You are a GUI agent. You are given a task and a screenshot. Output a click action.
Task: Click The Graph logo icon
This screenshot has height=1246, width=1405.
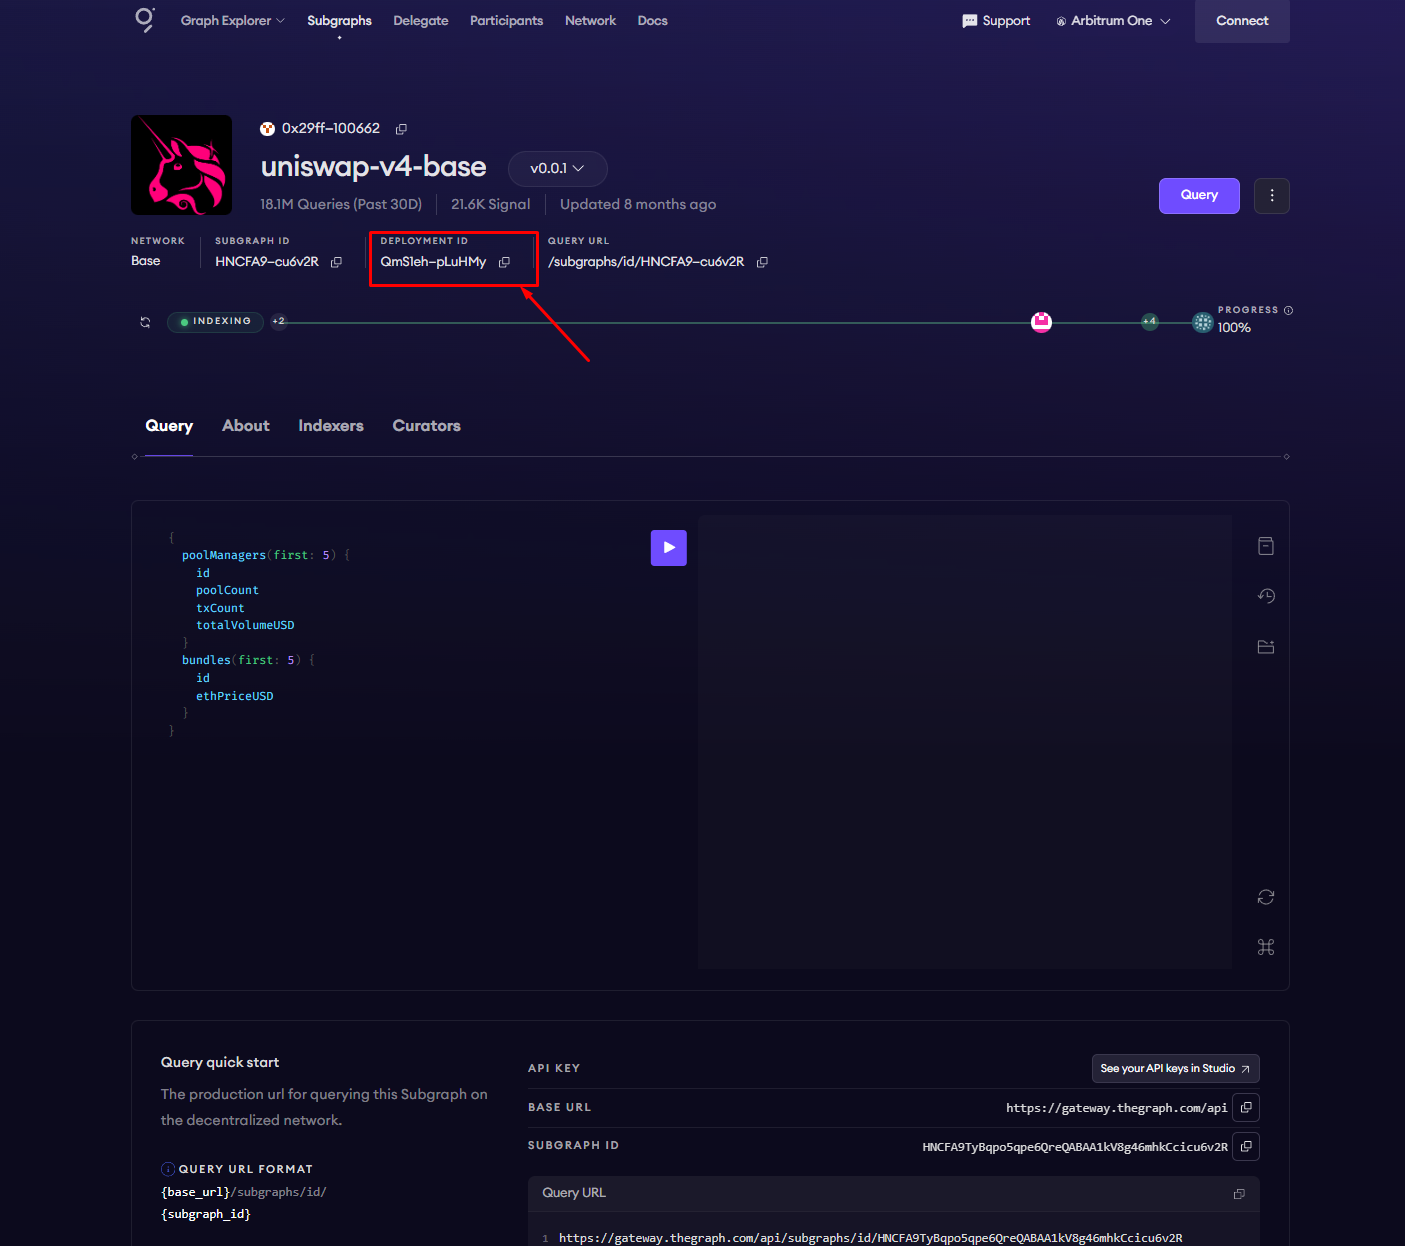pos(145,20)
